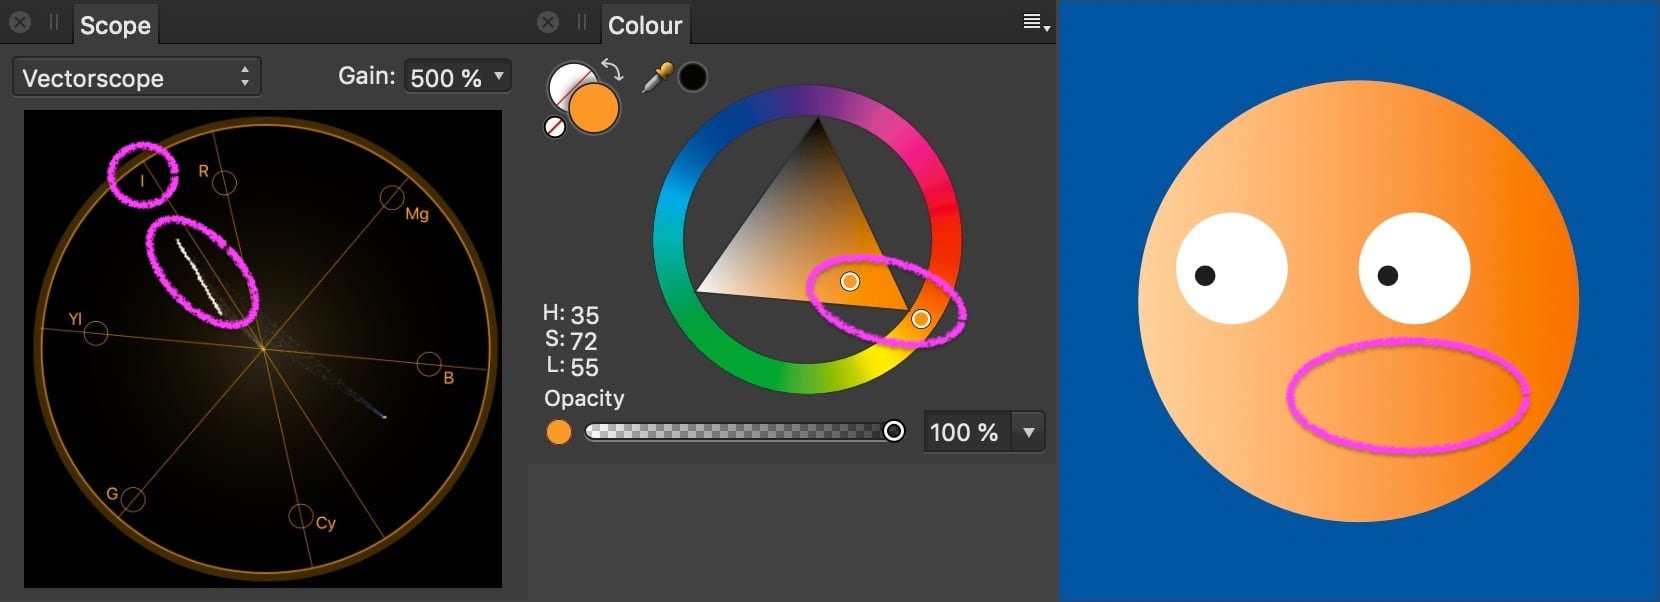Expand the Opacity percentage dropdown arrow
Screen dimensions: 1660x602
click(1028, 432)
